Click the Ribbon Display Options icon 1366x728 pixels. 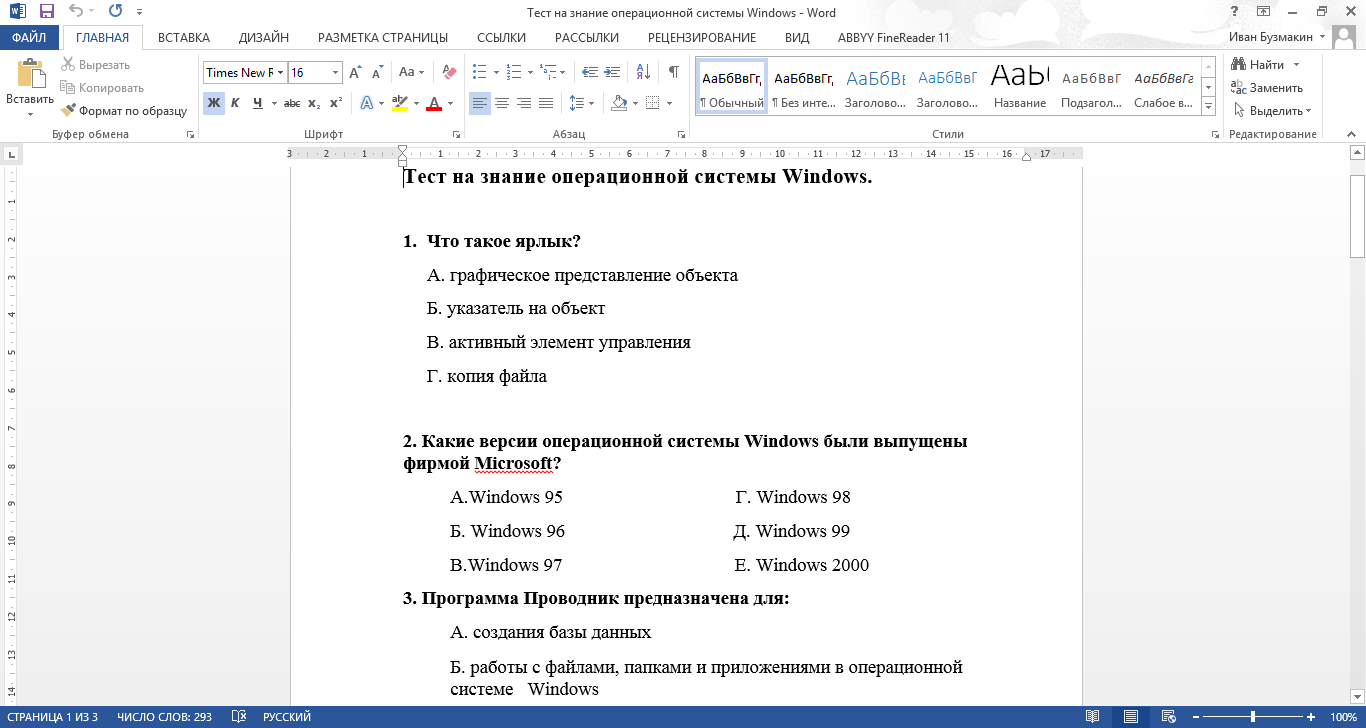1264,12
